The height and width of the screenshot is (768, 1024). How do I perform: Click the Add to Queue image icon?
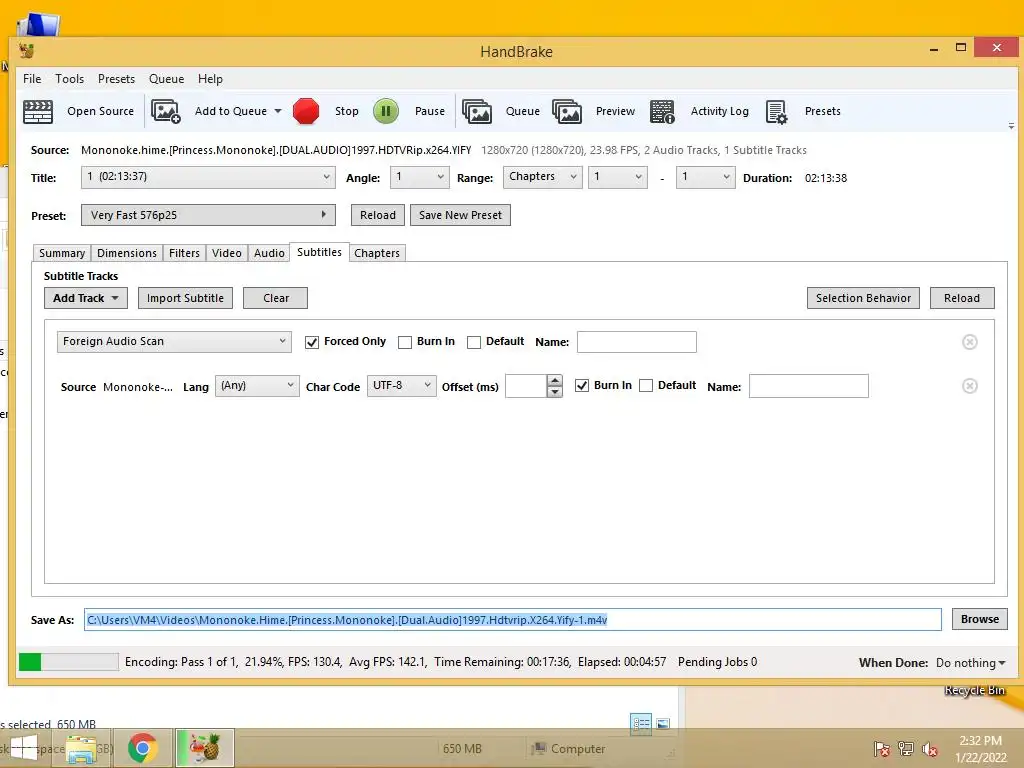pyautogui.click(x=166, y=111)
